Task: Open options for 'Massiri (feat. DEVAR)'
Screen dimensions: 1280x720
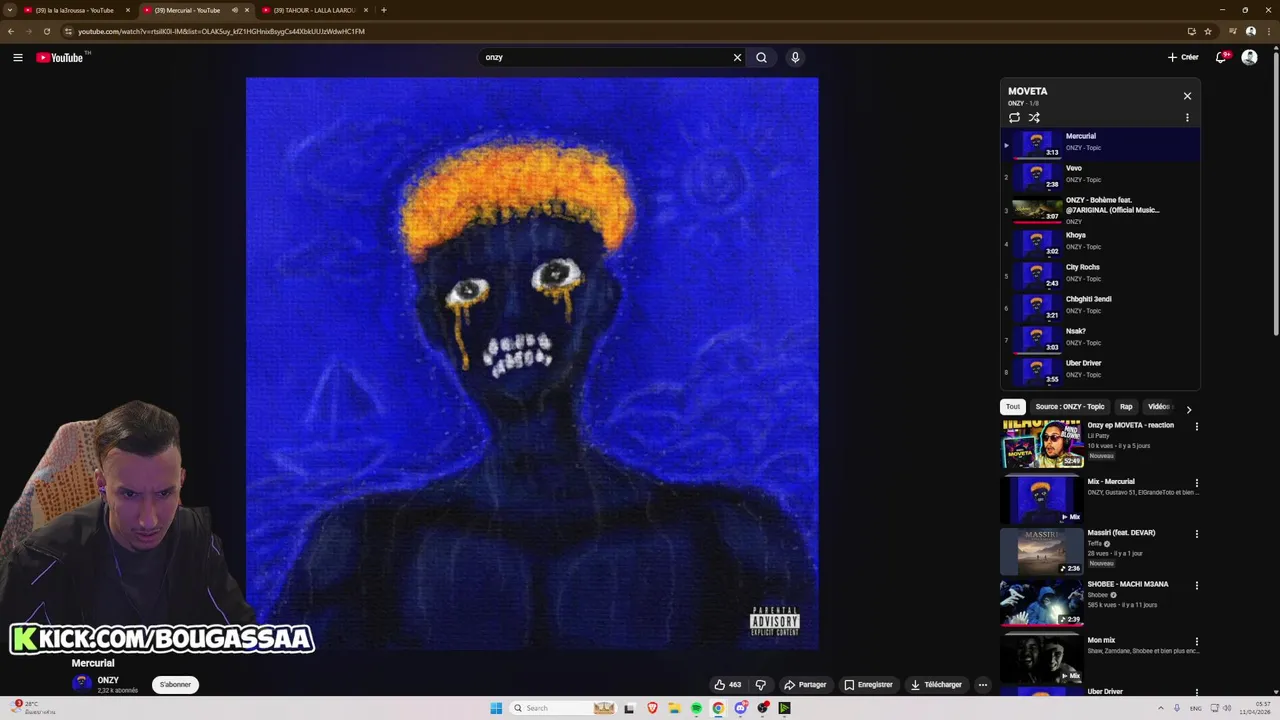Action: coord(1196,534)
